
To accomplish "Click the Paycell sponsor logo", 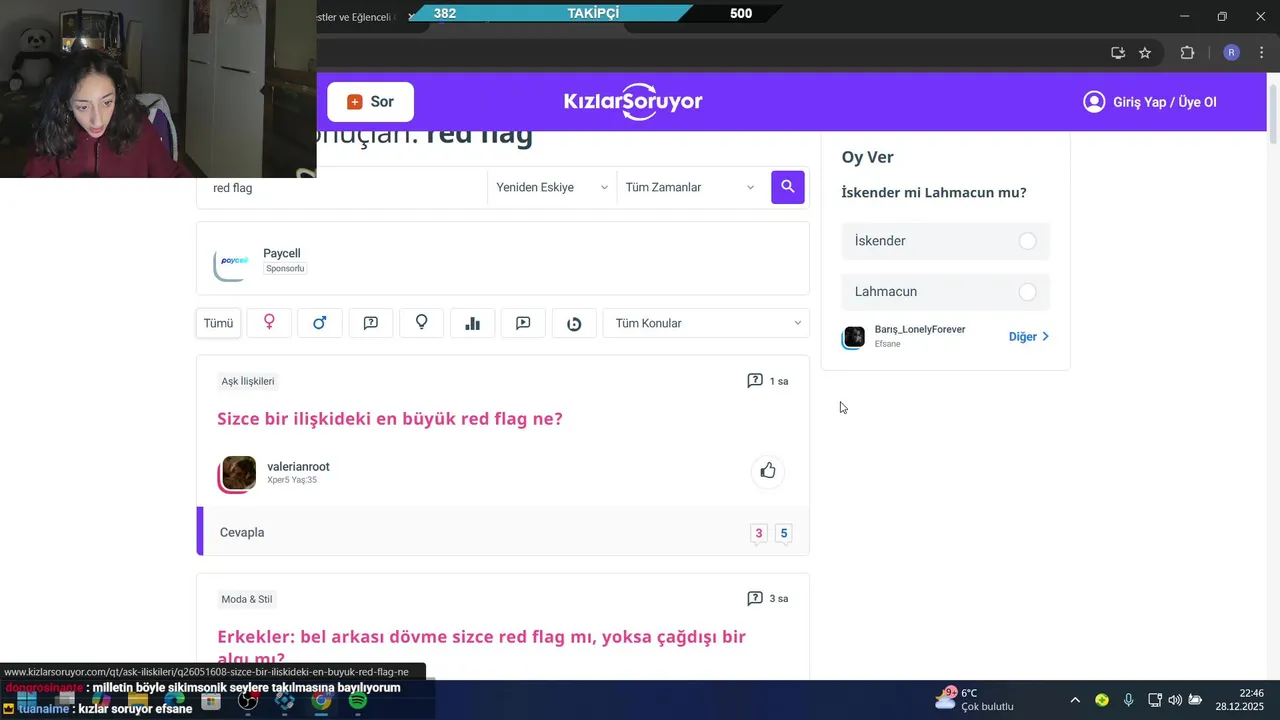I will pyautogui.click(x=232, y=262).
